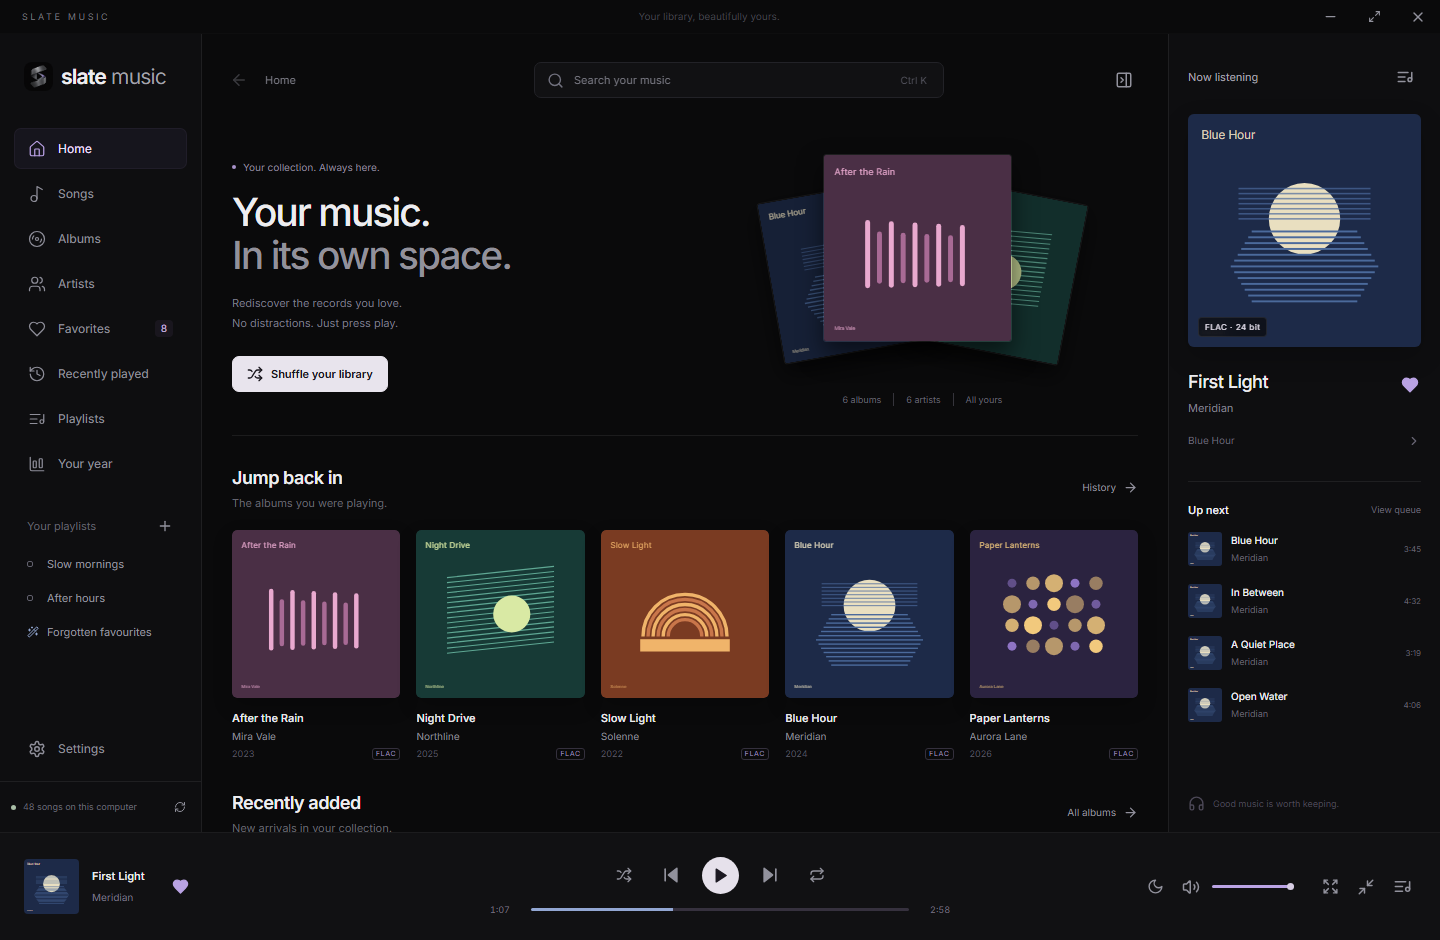Image resolution: width=1440 pixels, height=940 pixels.
Task: Open the Your year page
Action: [100, 464]
